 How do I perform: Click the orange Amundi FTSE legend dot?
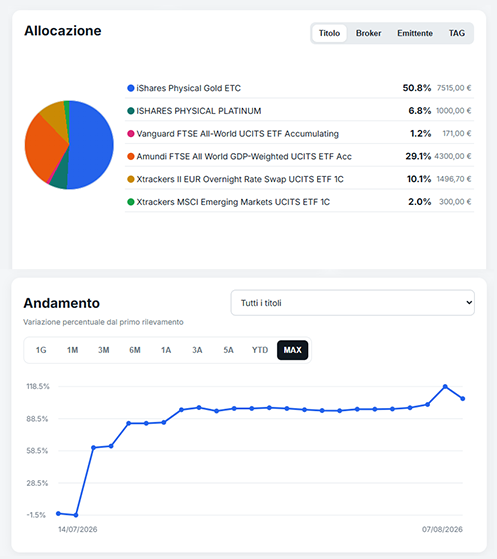(x=131, y=156)
